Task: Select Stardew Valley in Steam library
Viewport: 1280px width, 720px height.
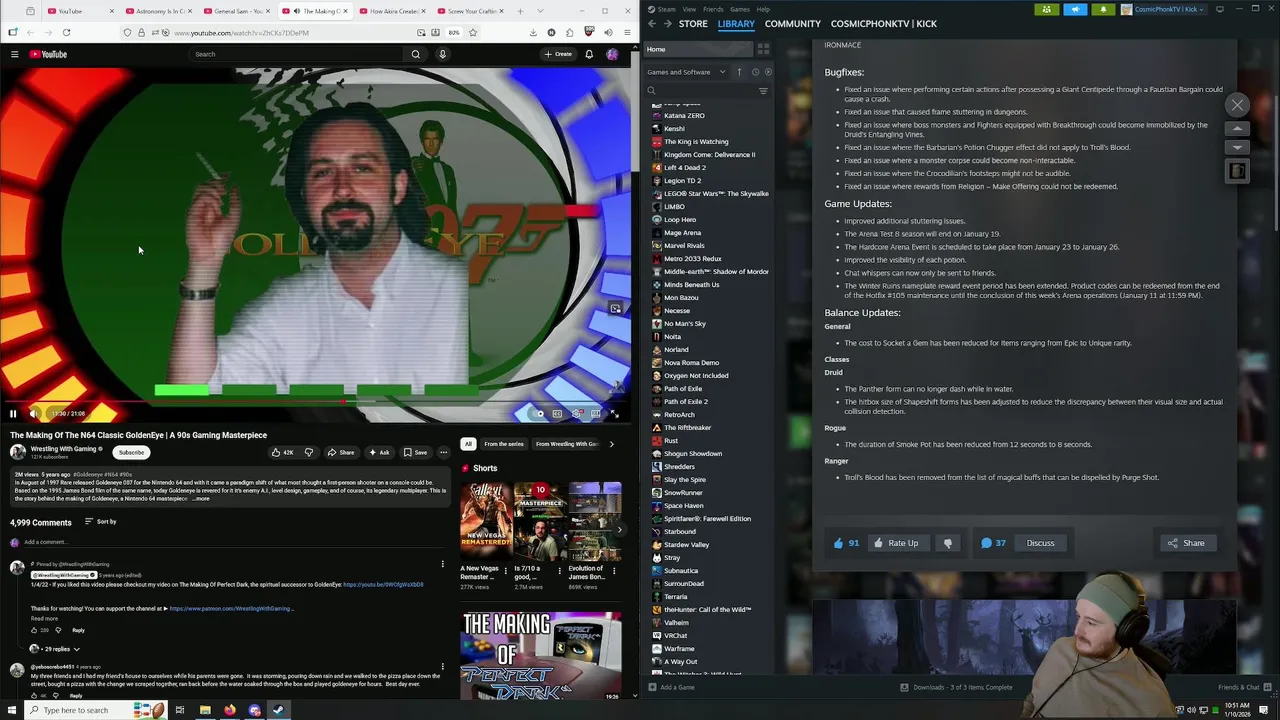Action: (686, 545)
